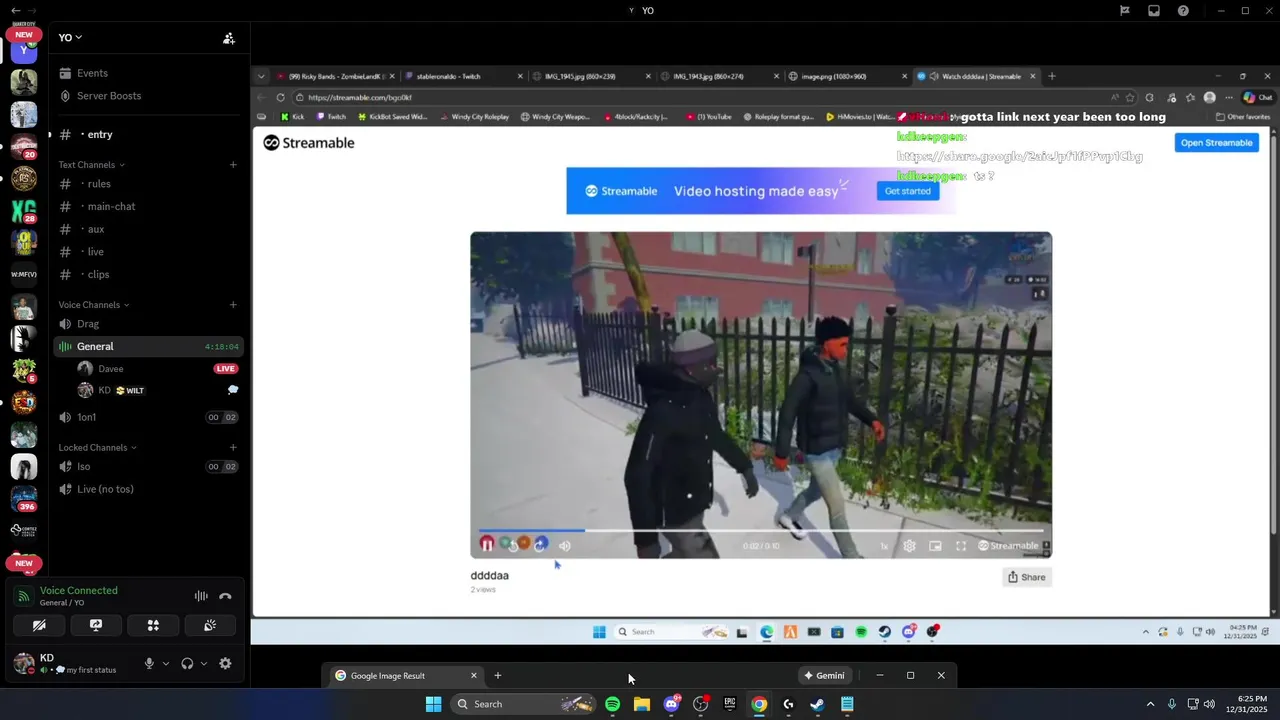Open the clips channel
1280x720 pixels.
pyautogui.click(x=148, y=275)
